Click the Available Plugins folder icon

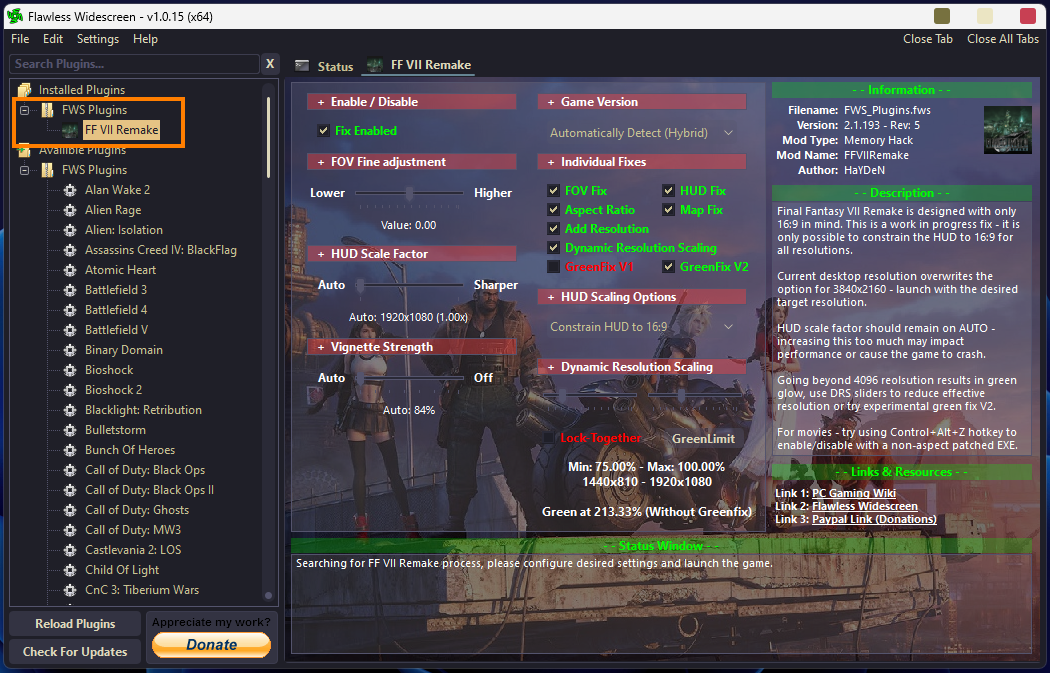click(x=25, y=151)
